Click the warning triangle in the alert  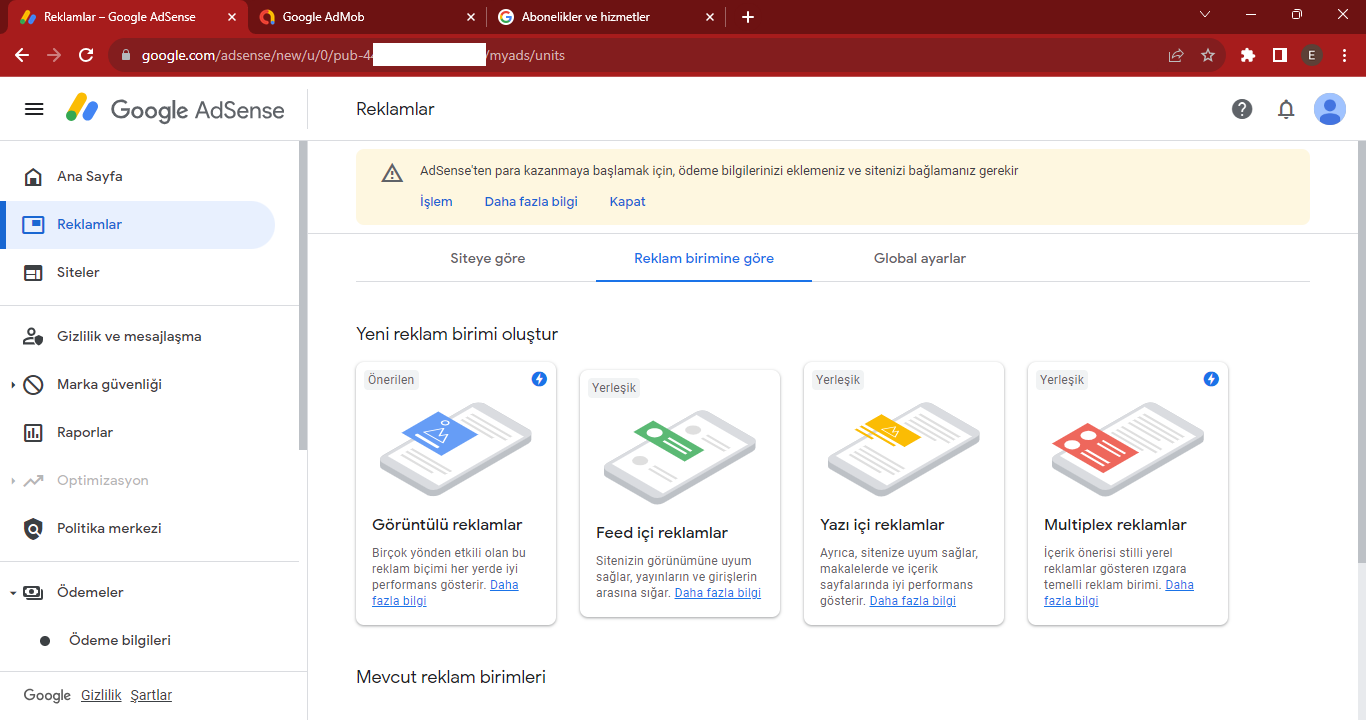392,173
